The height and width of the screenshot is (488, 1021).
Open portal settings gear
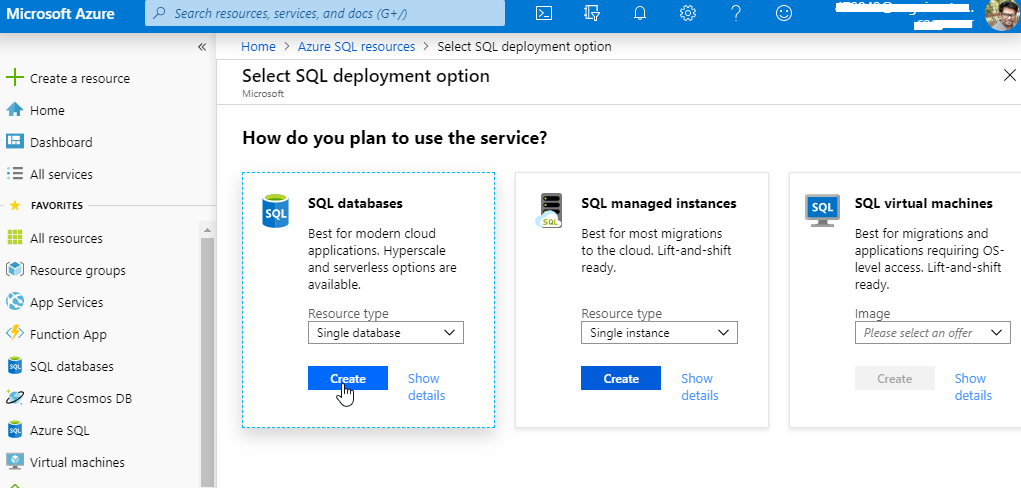click(x=688, y=14)
